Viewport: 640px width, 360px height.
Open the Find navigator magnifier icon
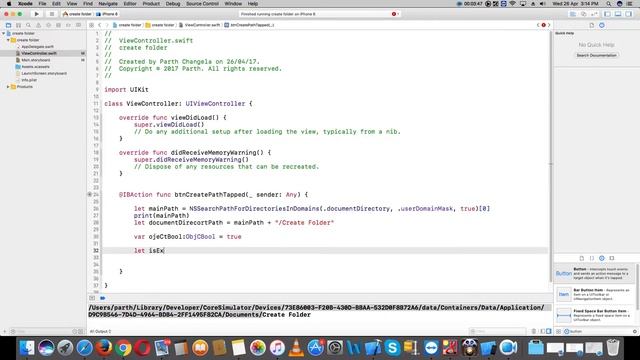pos(28,25)
